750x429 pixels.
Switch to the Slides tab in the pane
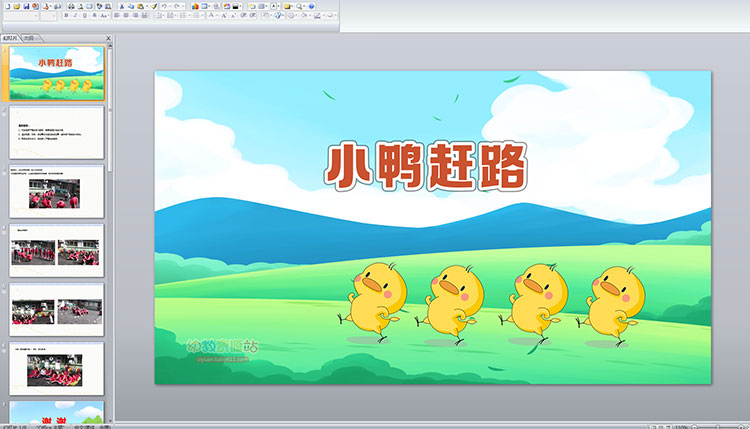(10, 38)
